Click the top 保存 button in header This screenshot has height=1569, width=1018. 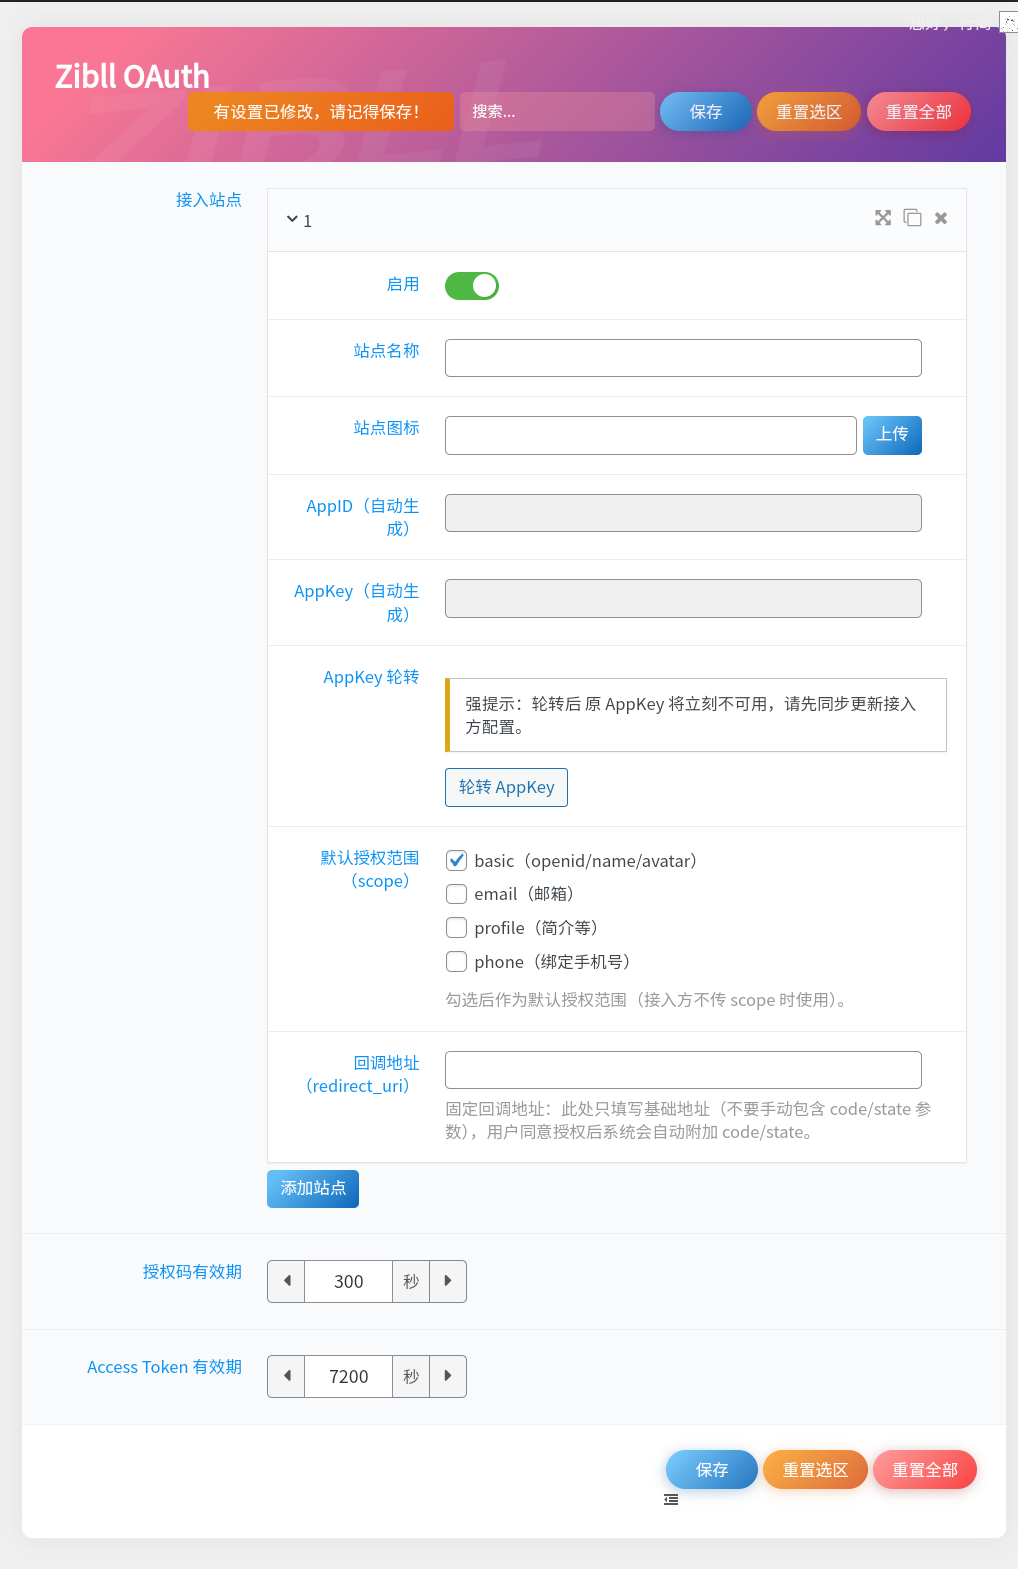(705, 112)
